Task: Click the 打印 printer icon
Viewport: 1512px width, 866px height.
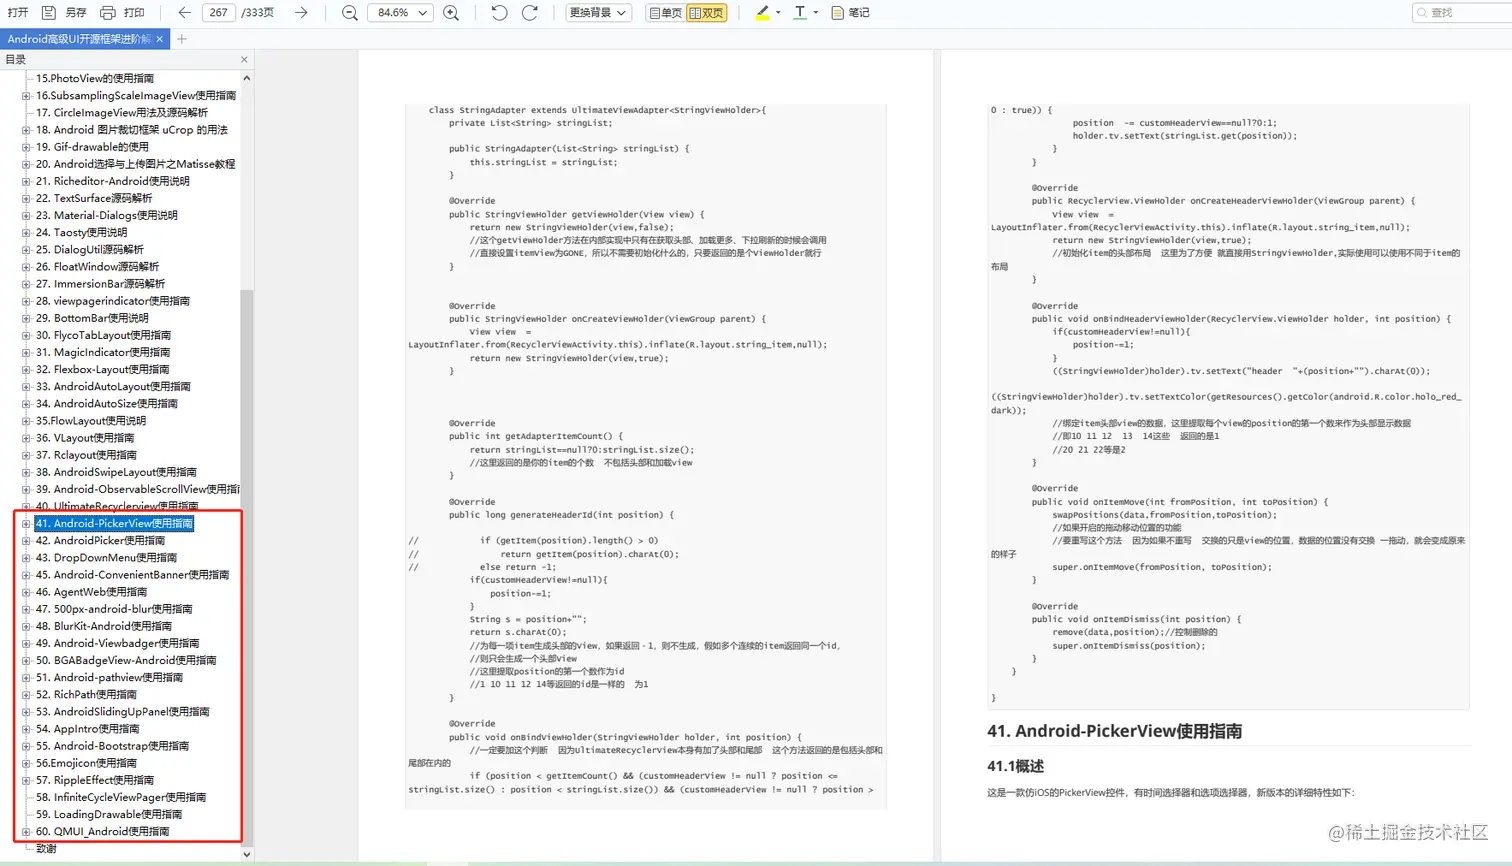Action: (108, 13)
